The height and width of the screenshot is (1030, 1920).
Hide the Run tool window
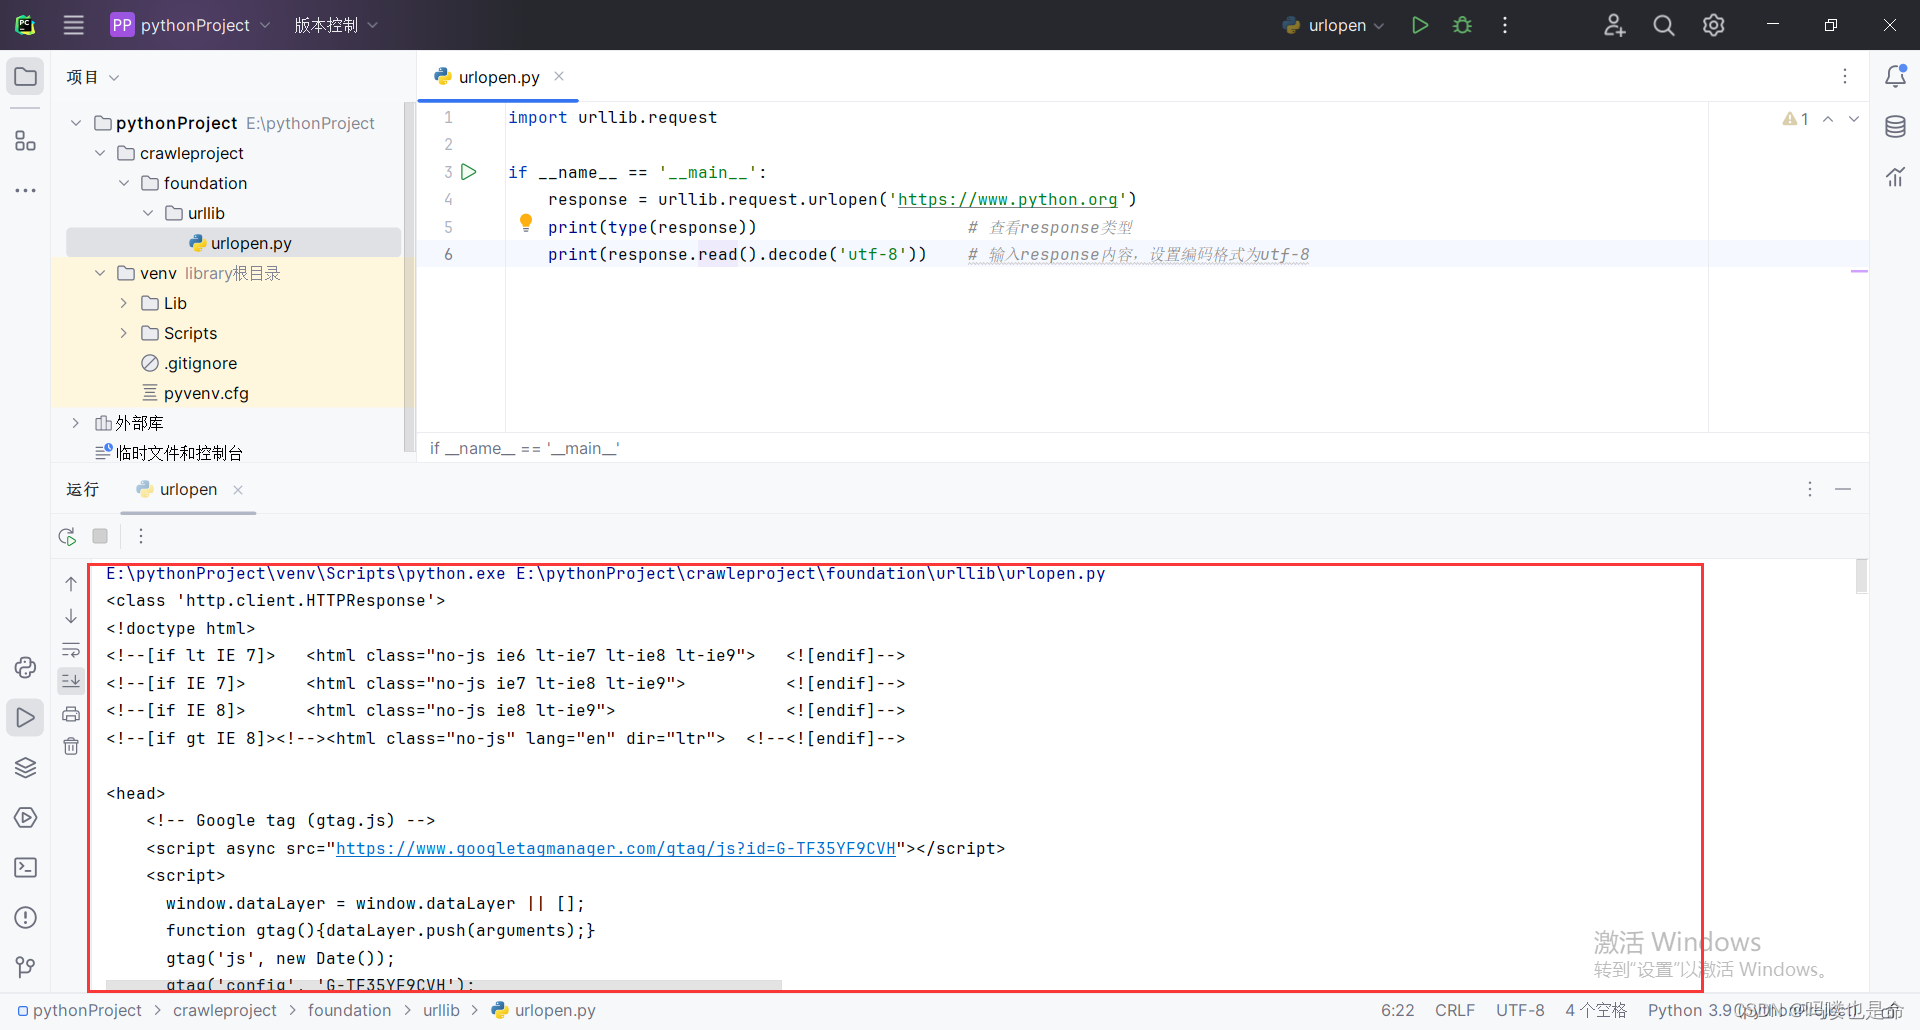pyautogui.click(x=1843, y=489)
